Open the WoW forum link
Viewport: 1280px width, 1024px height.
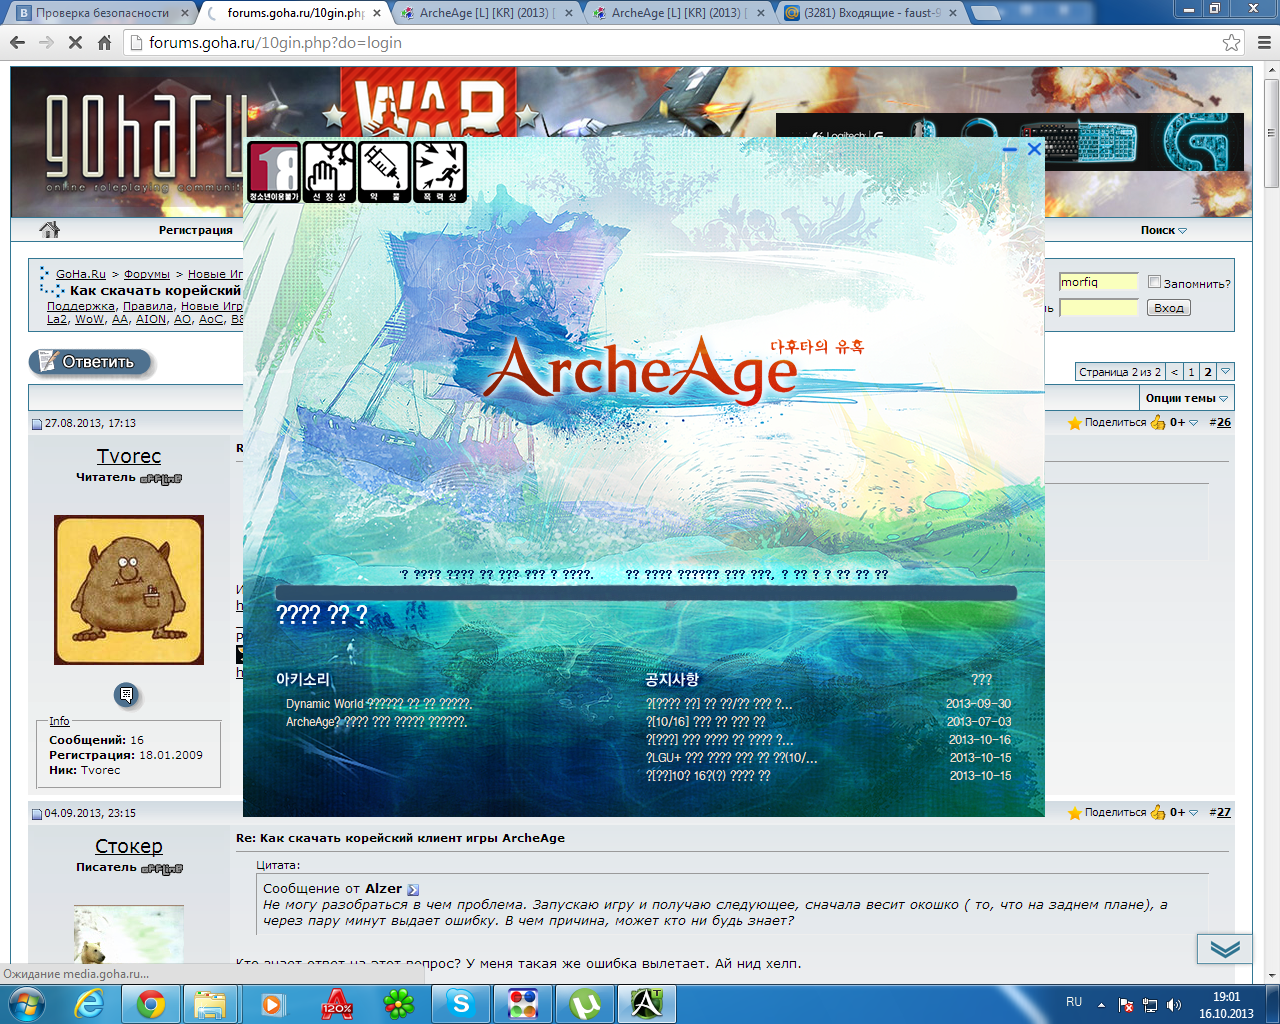(90, 319)
